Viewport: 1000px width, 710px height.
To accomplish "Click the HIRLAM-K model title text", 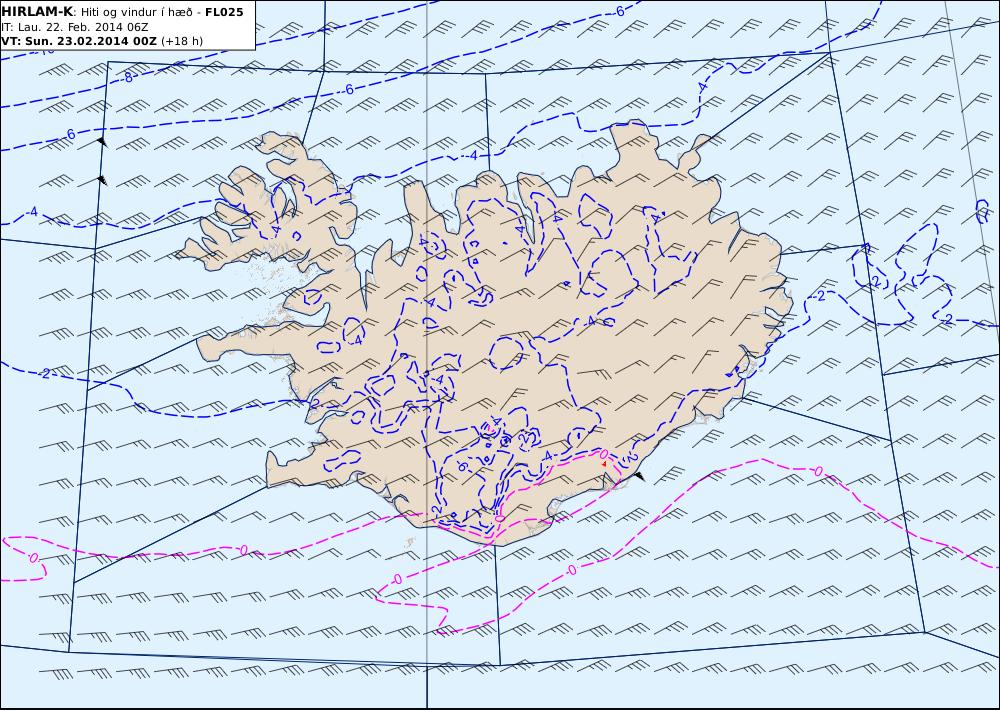I will 37,11.
